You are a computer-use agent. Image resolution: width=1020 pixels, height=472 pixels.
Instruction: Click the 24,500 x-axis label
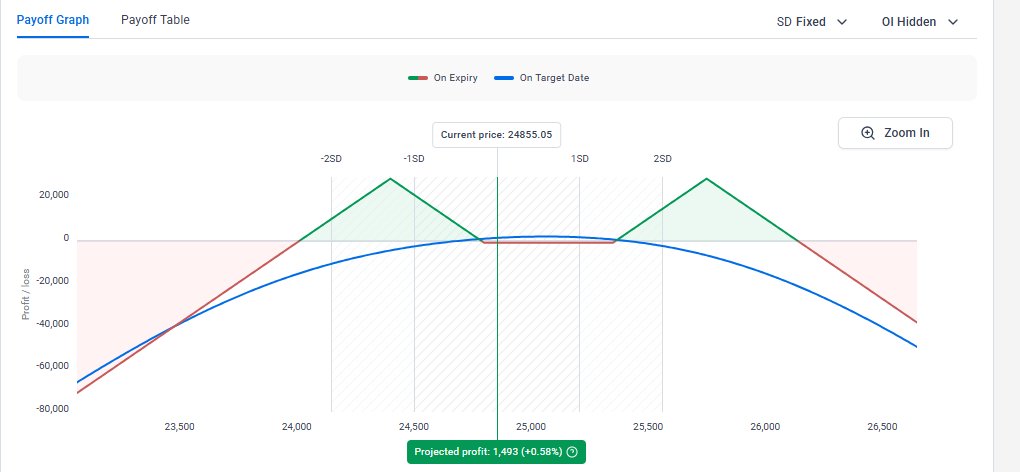[x=414, y=427]
